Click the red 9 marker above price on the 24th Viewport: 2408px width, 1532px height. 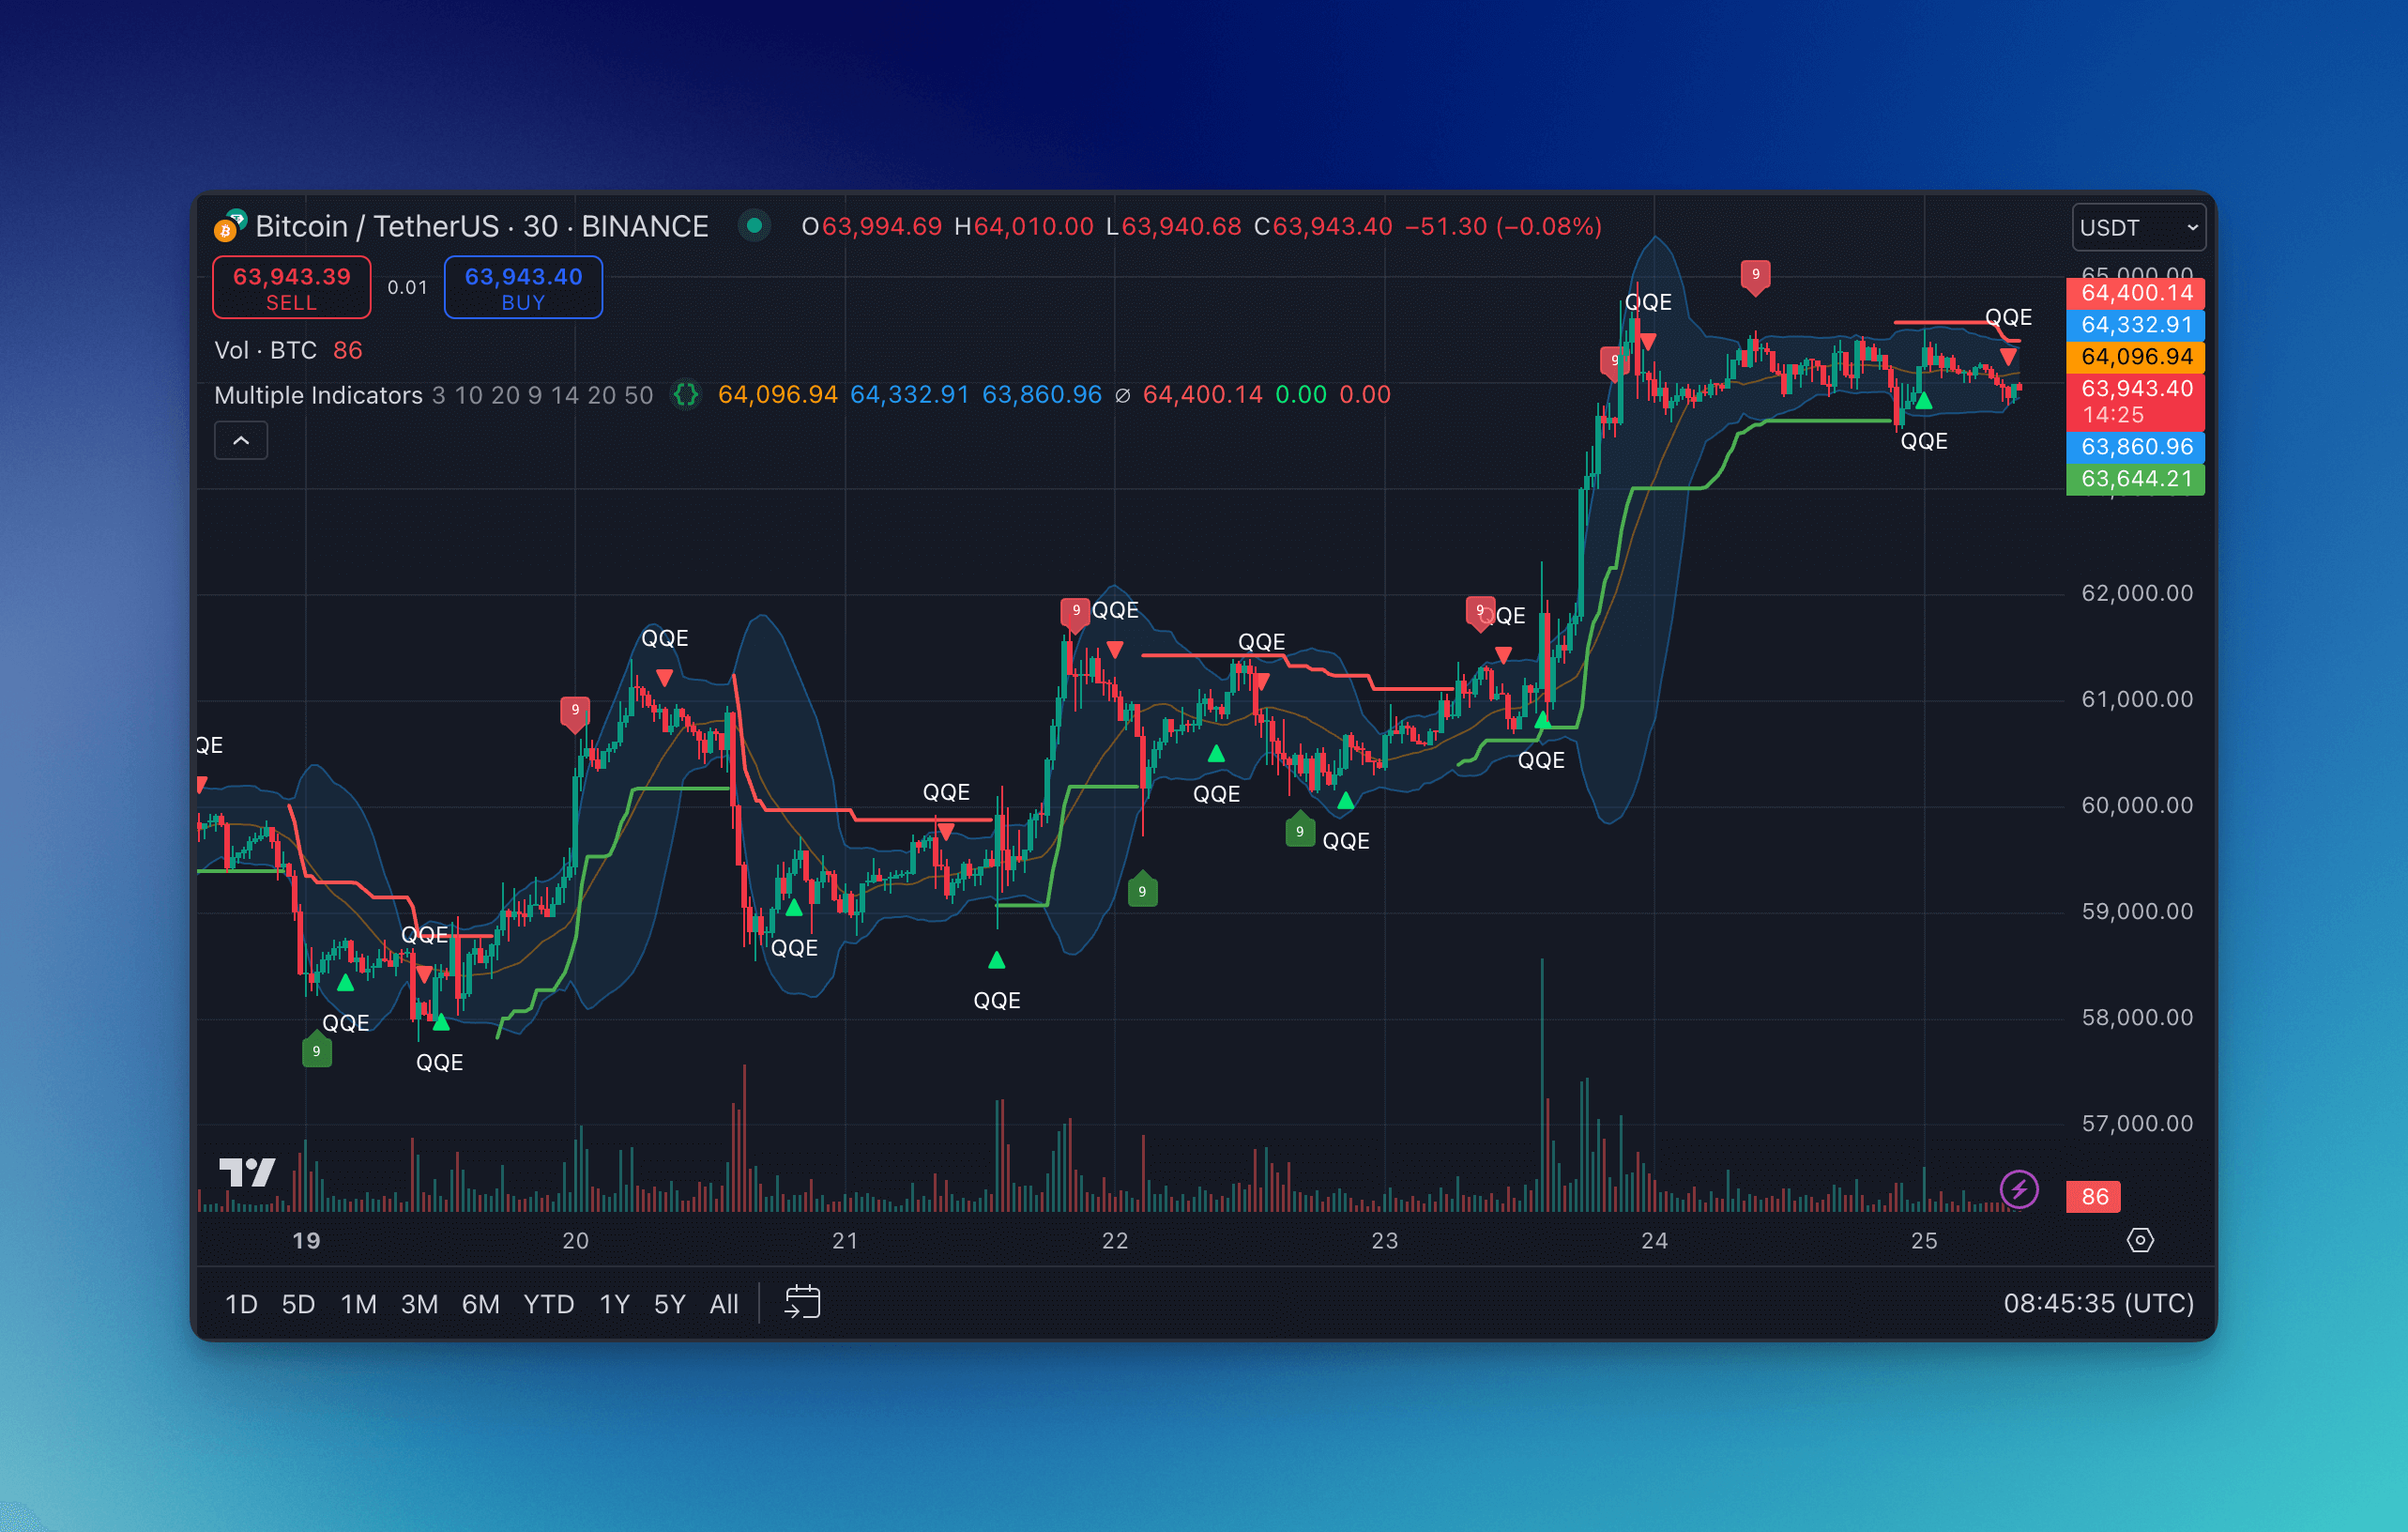coord(1755,275)
